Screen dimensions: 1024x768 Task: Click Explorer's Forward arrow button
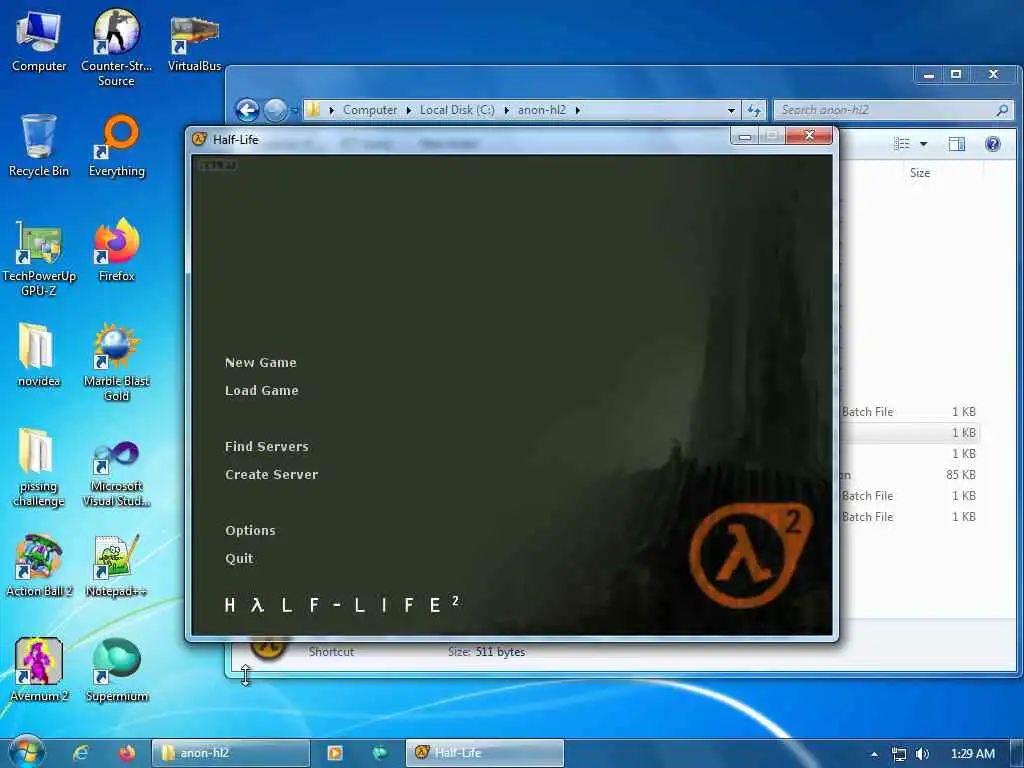(x=275, y=110)
